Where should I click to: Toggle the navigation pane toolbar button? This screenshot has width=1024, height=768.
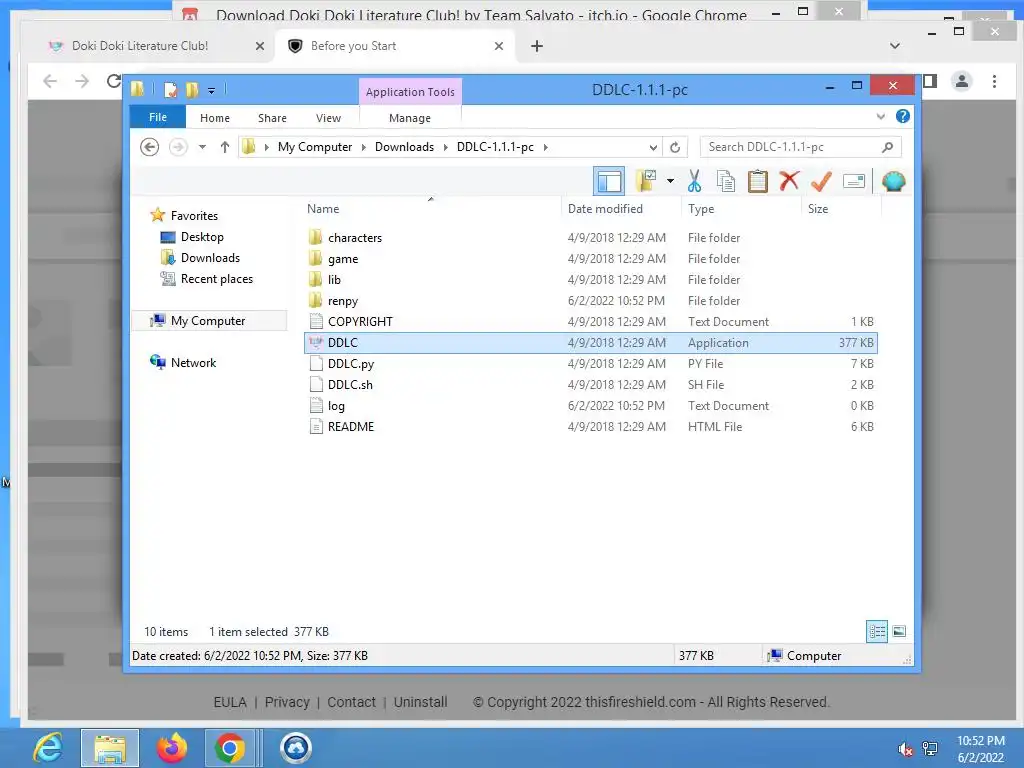tap(609, 181)
